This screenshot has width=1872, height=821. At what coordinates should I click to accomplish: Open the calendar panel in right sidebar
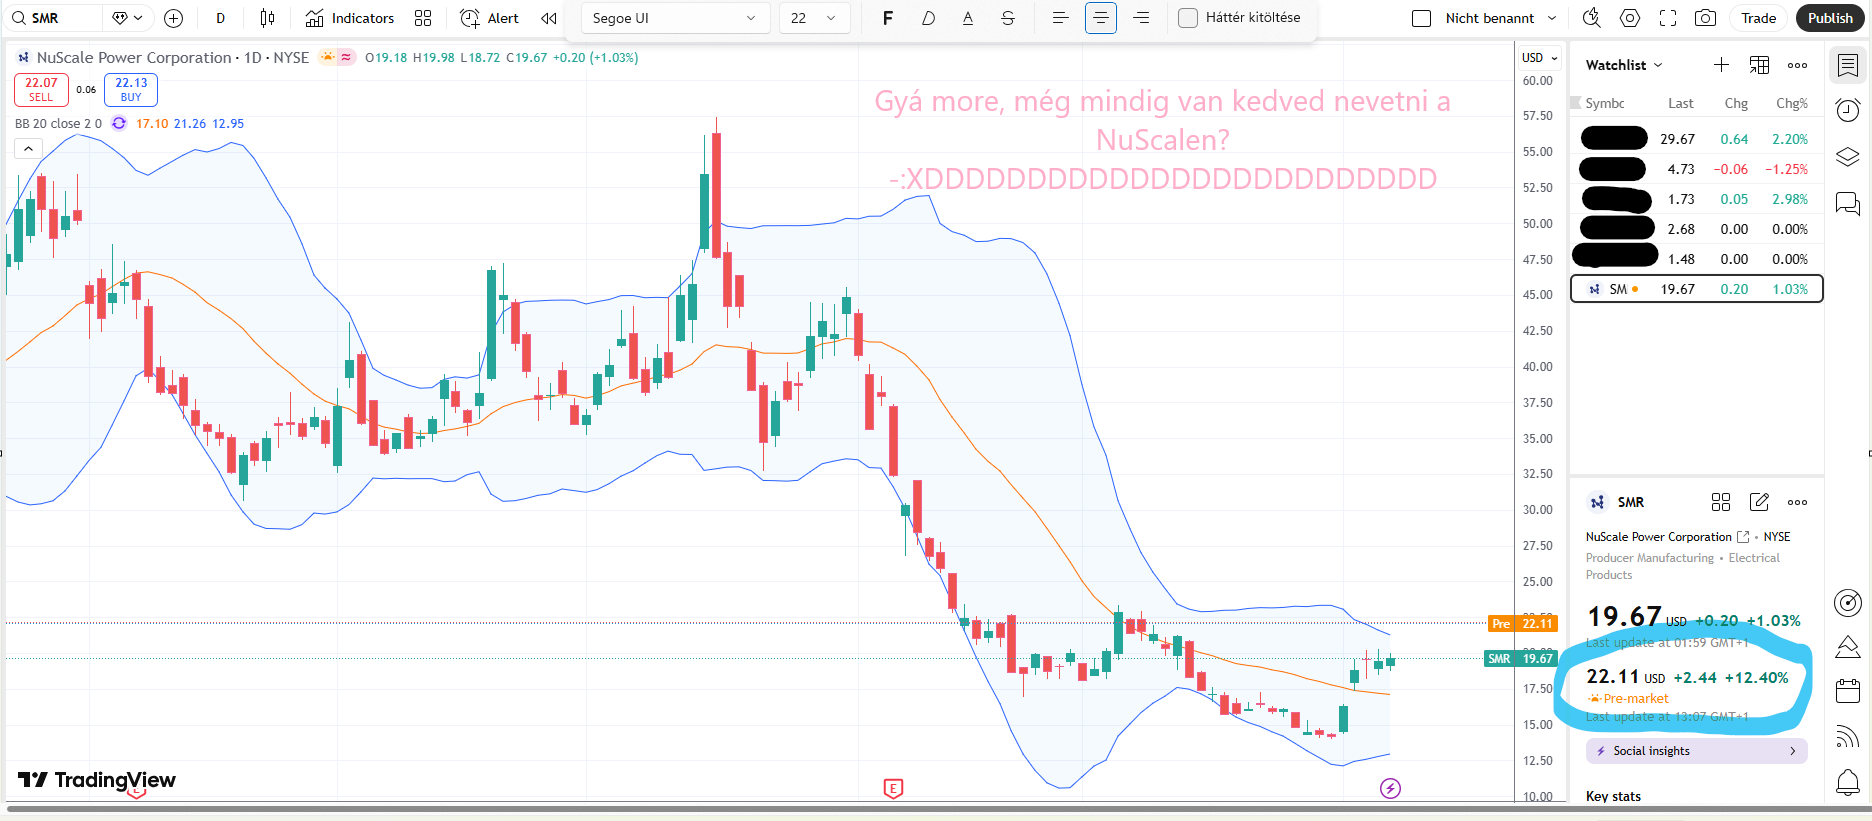pyautogui.click(x=1848, y=691)
